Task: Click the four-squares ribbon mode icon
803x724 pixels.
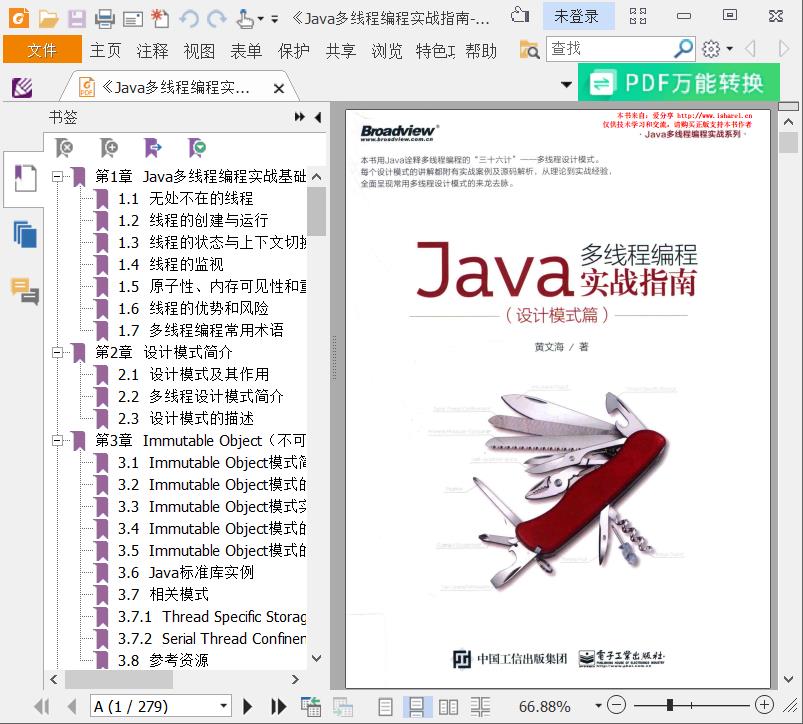Action: 638,16
